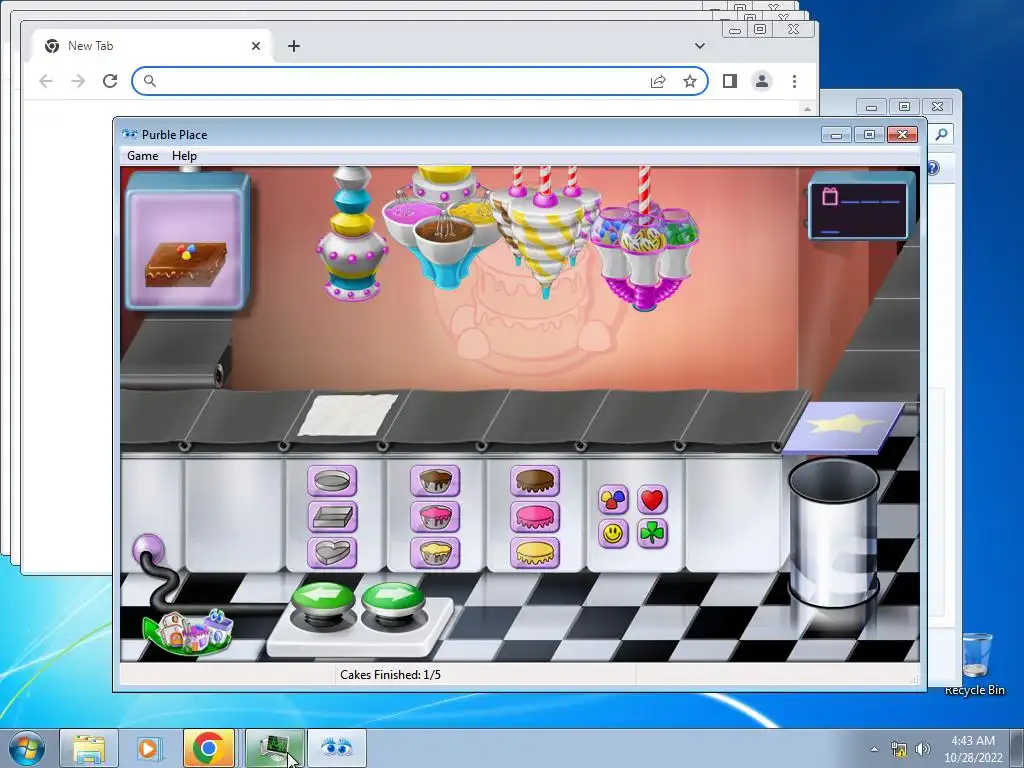Open the Windows Start menu
Image resolution: width=1024 pixels, height=768 pixels.
click(x=27, y=748)
